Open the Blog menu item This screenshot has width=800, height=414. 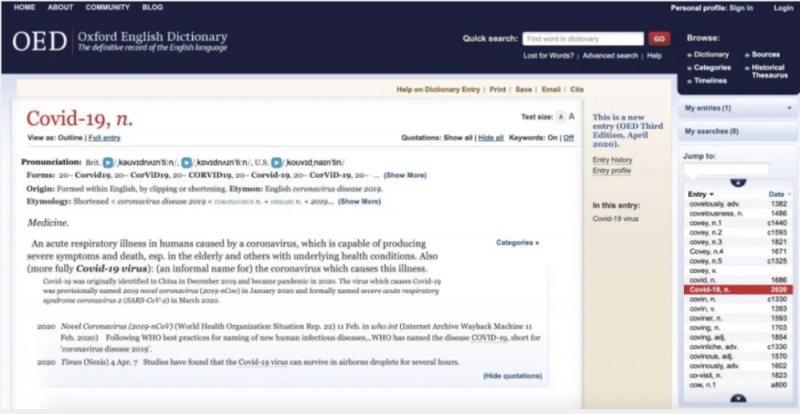(x=152, y=7)
